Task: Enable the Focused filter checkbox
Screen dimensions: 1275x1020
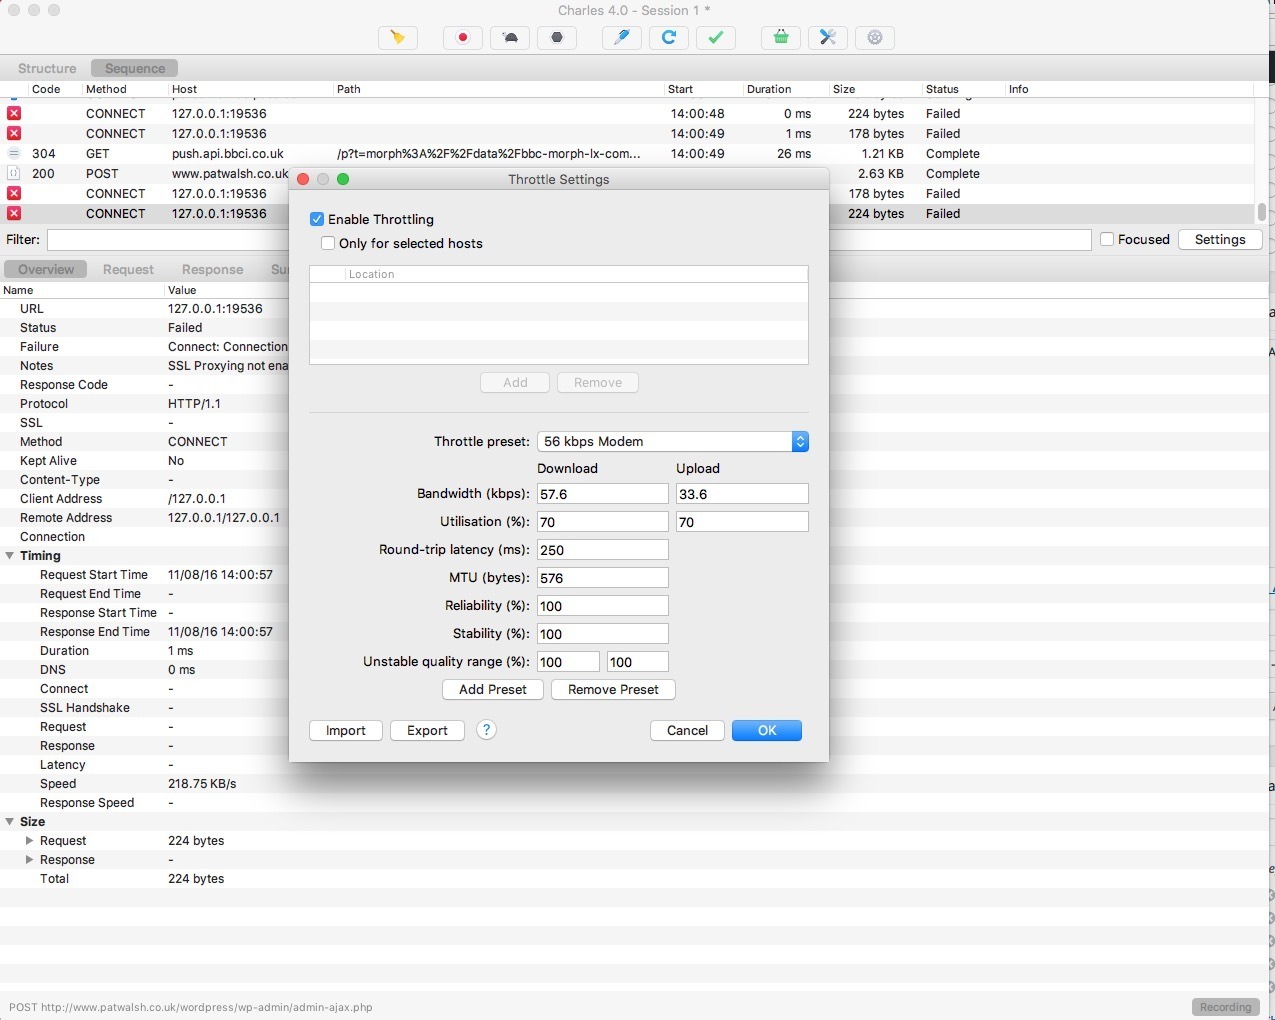Action: pos(1107,239)
